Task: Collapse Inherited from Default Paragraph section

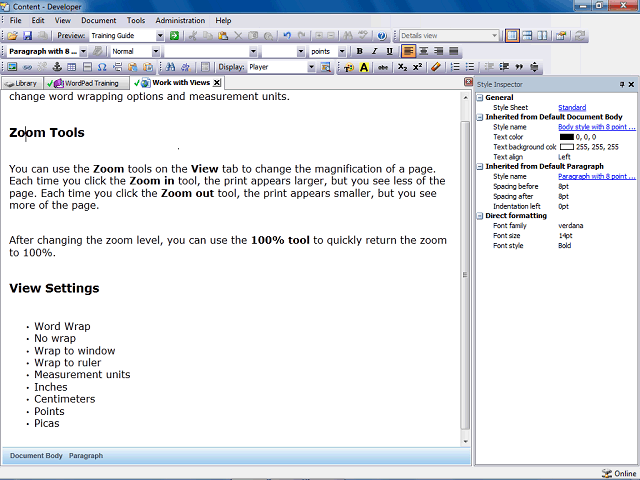Action: tap(480, 167)
